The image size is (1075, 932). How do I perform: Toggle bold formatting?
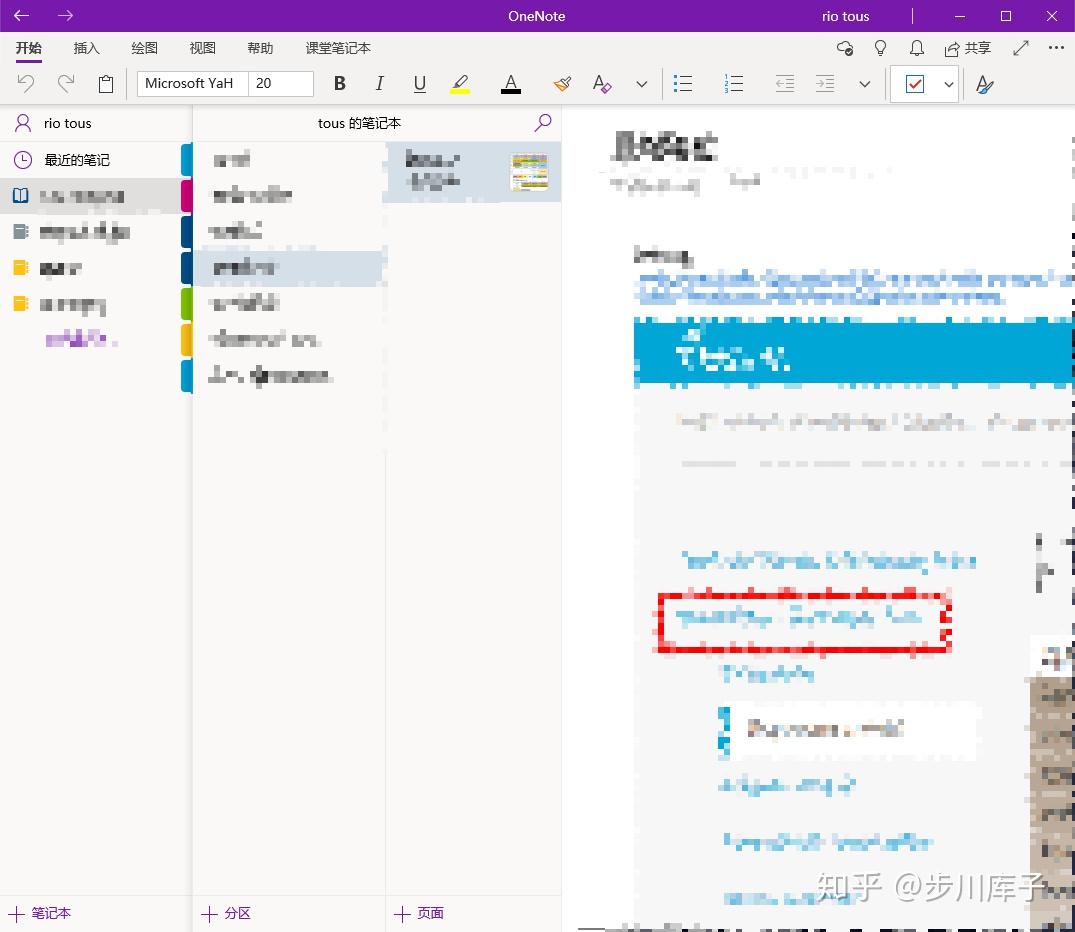339,84
